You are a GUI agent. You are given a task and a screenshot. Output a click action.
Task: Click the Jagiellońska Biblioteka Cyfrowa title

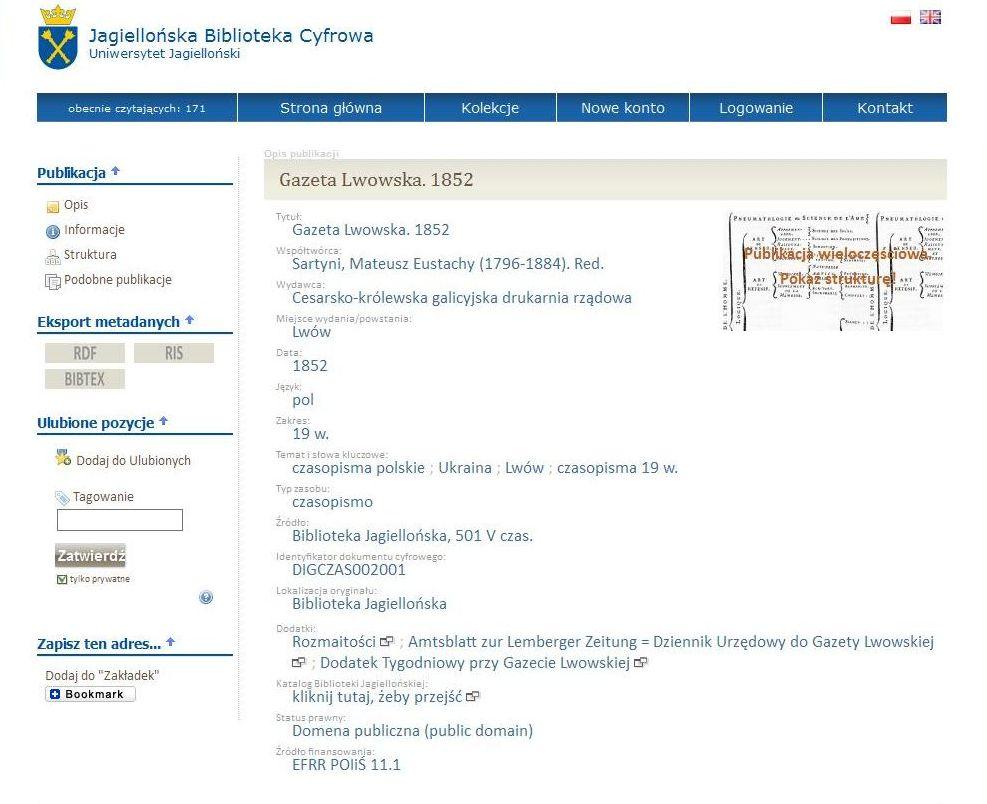click(x=231, y=35)
